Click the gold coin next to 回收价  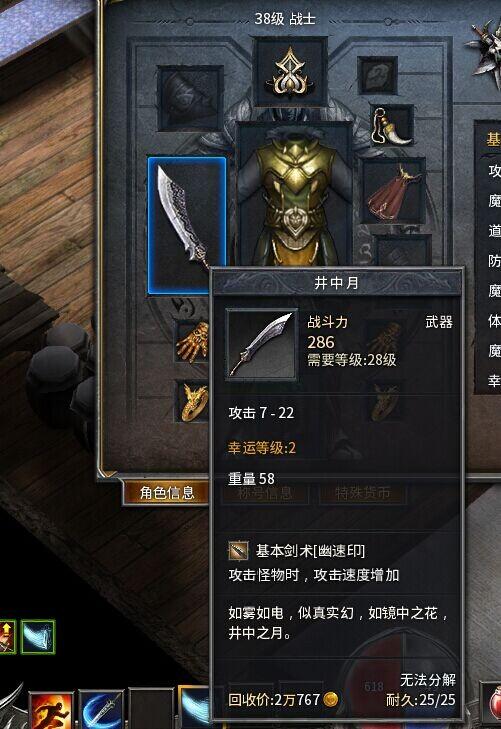click(331, 699)
